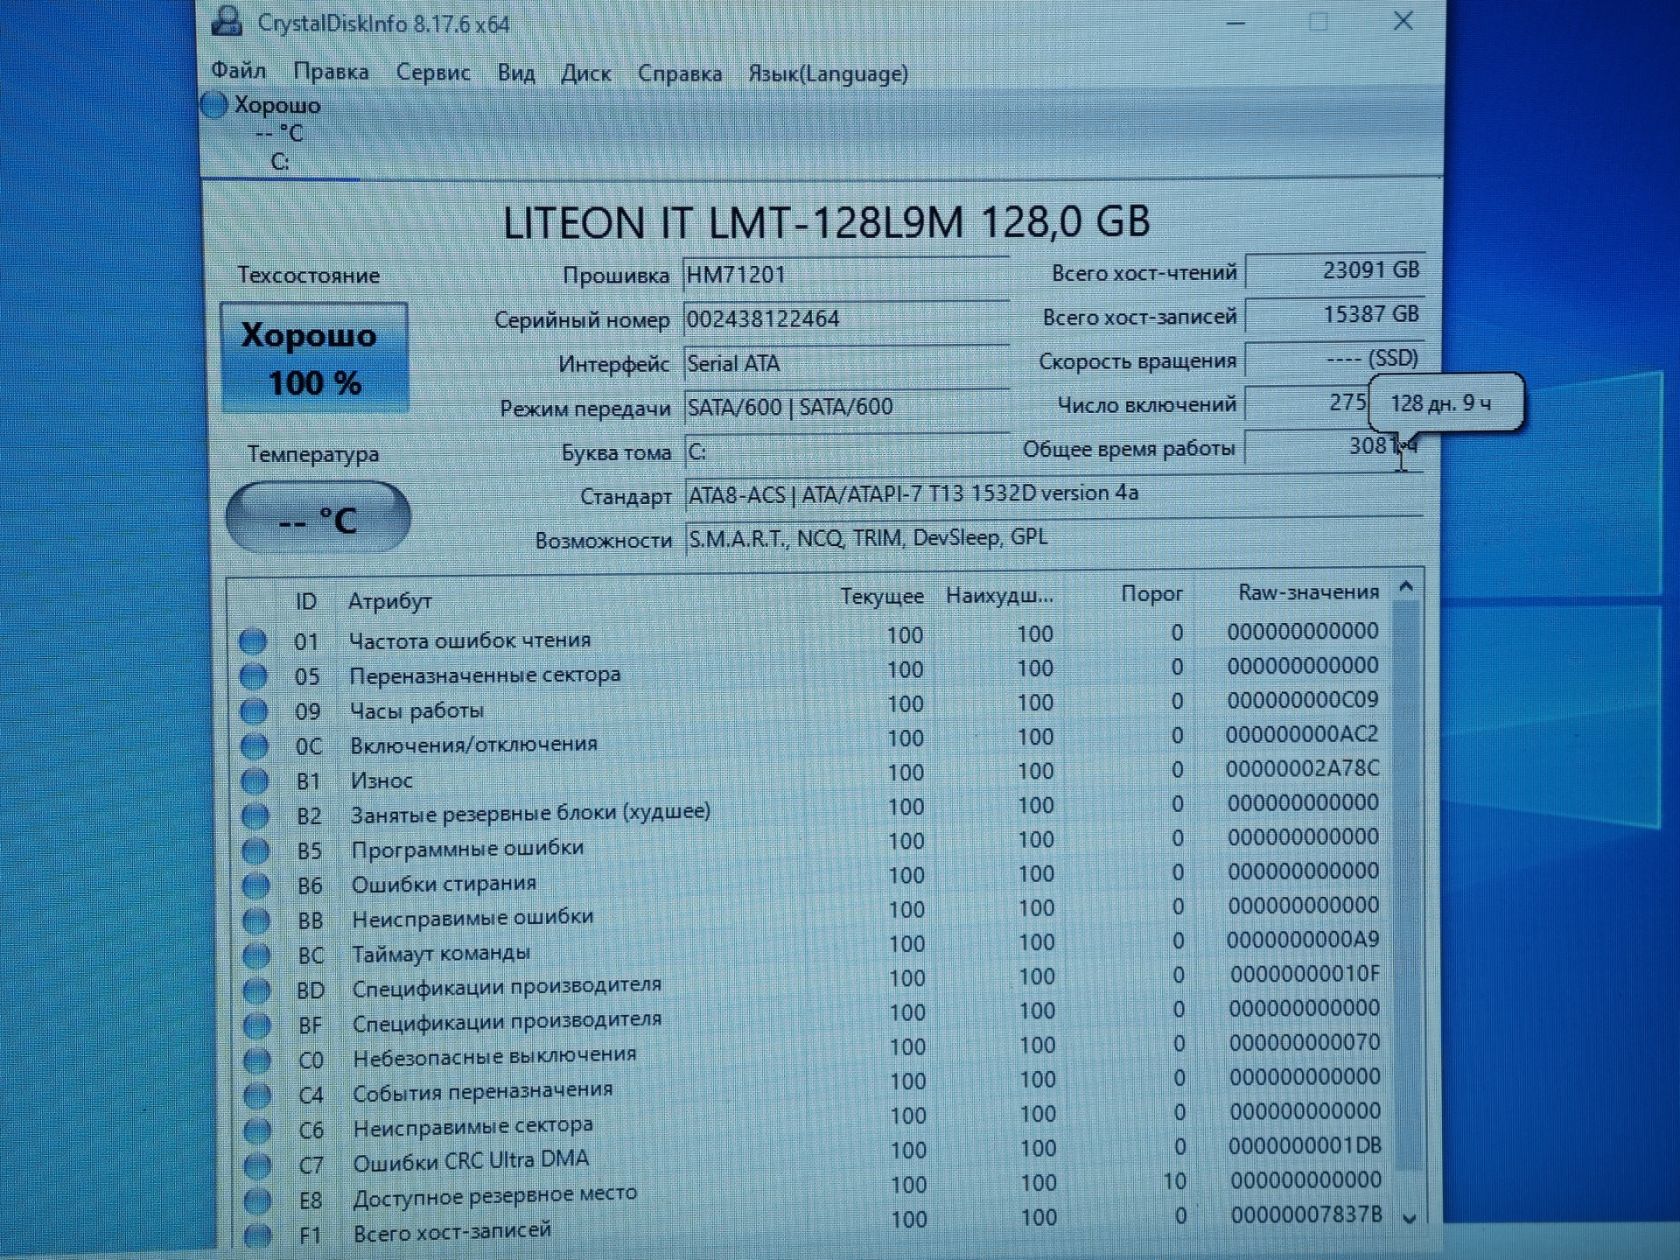Click the attribute list vertical scrollbar thumb

coord(1408,885)
